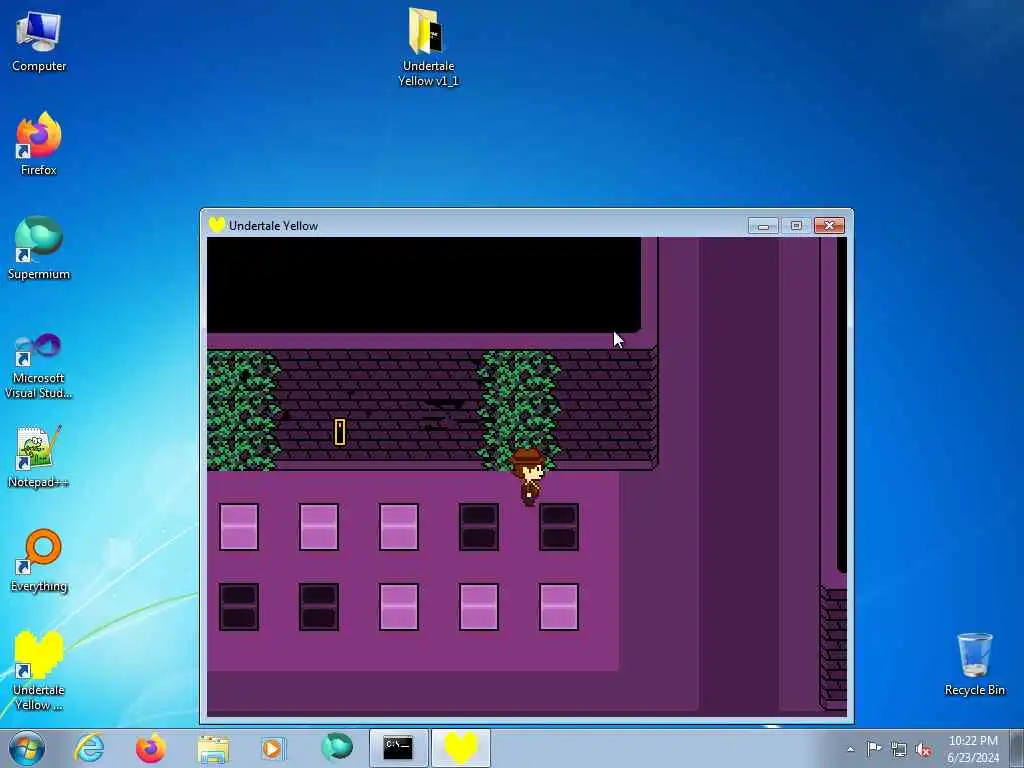Select the Firefox desktop shortcut
The height and width of the screenshot is (768, 1024).
pyautogui.click(x=39, y=144)
